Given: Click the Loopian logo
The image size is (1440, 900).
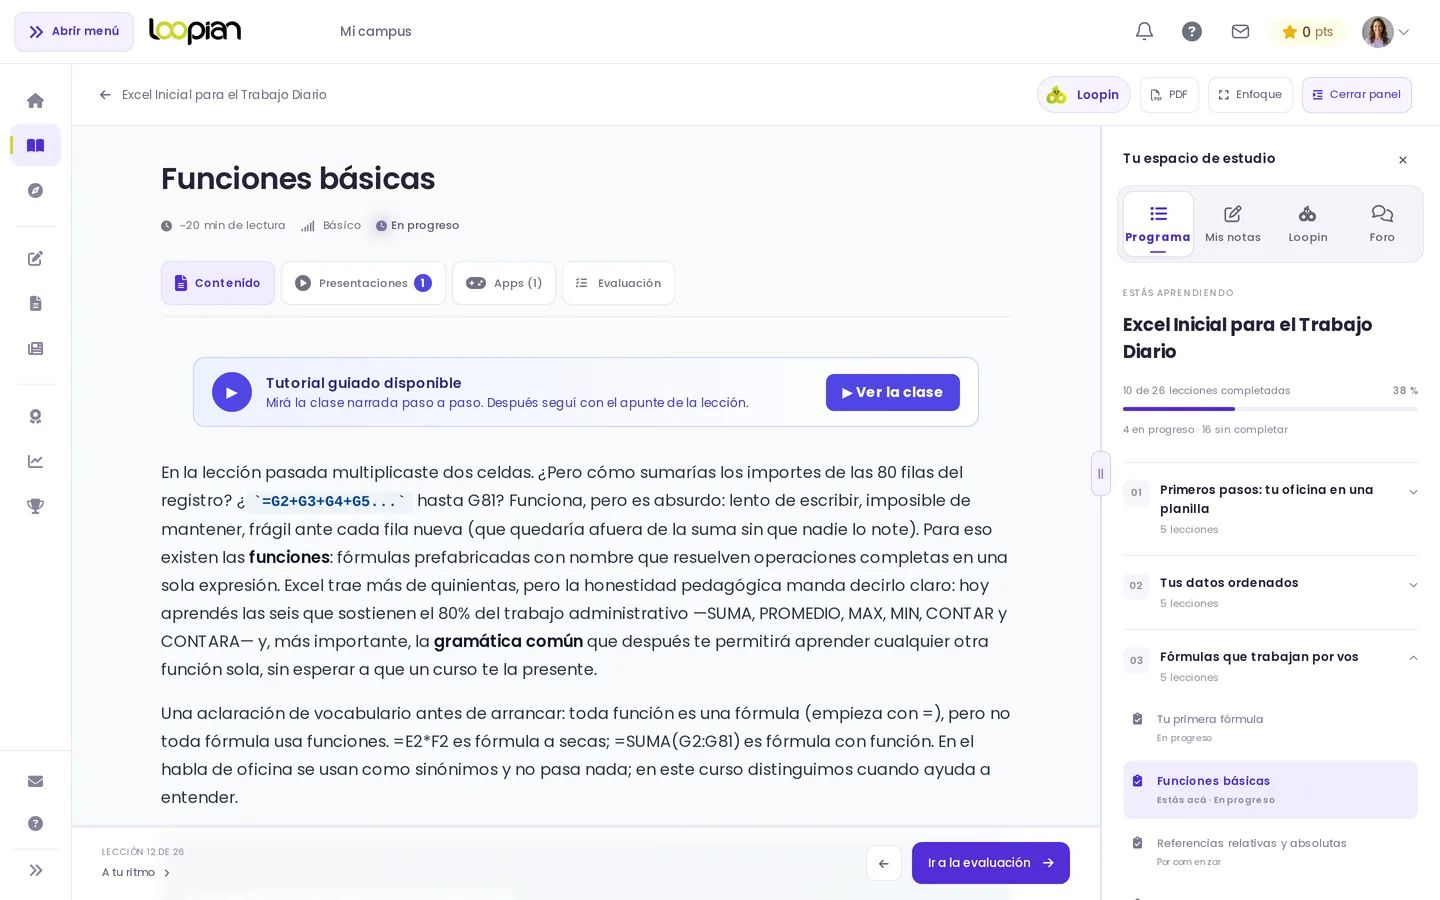Looking at the screenshot, I should click(195, 31).
